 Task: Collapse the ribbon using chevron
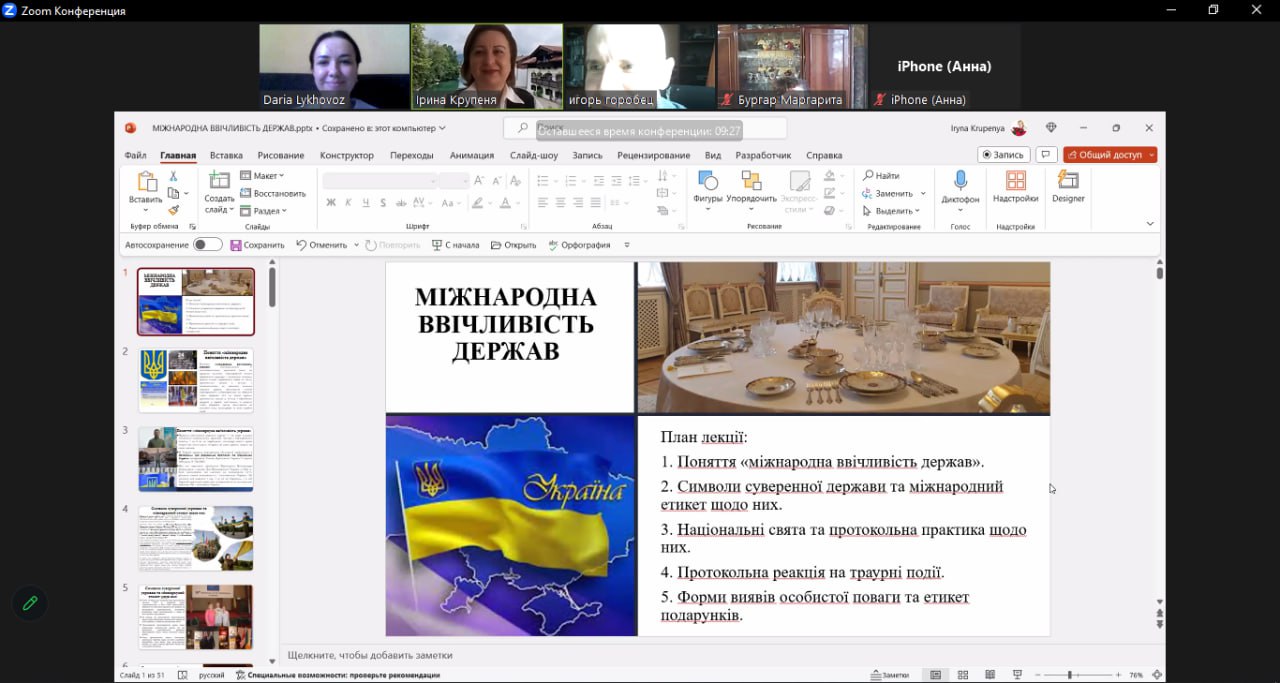click(1150, 224)
